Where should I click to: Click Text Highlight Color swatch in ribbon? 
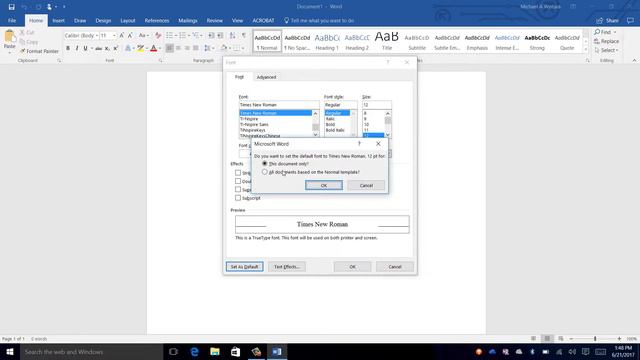[x=140, y=48]
